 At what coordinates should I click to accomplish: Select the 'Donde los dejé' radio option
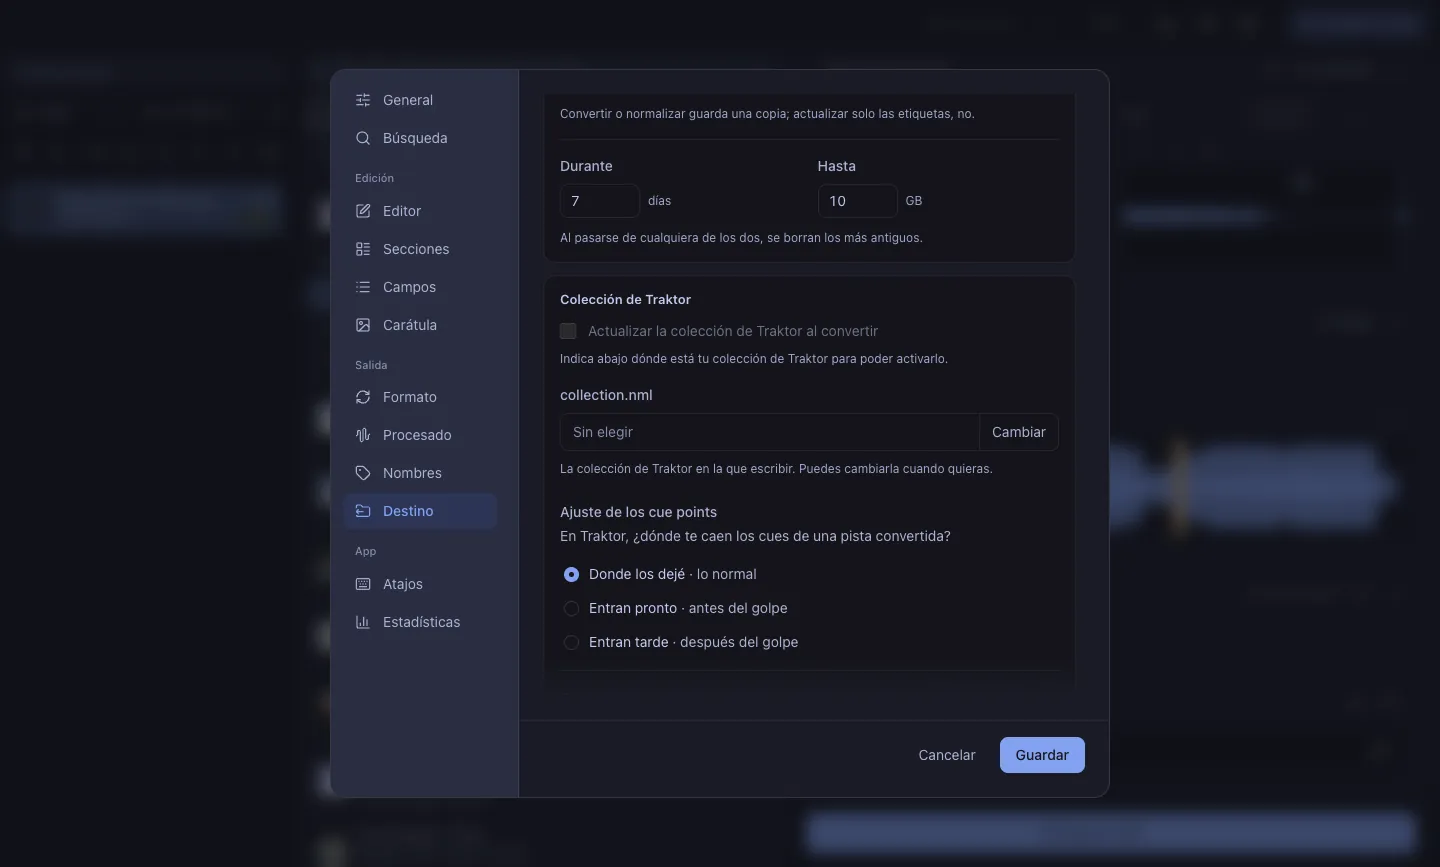[571, 574]
